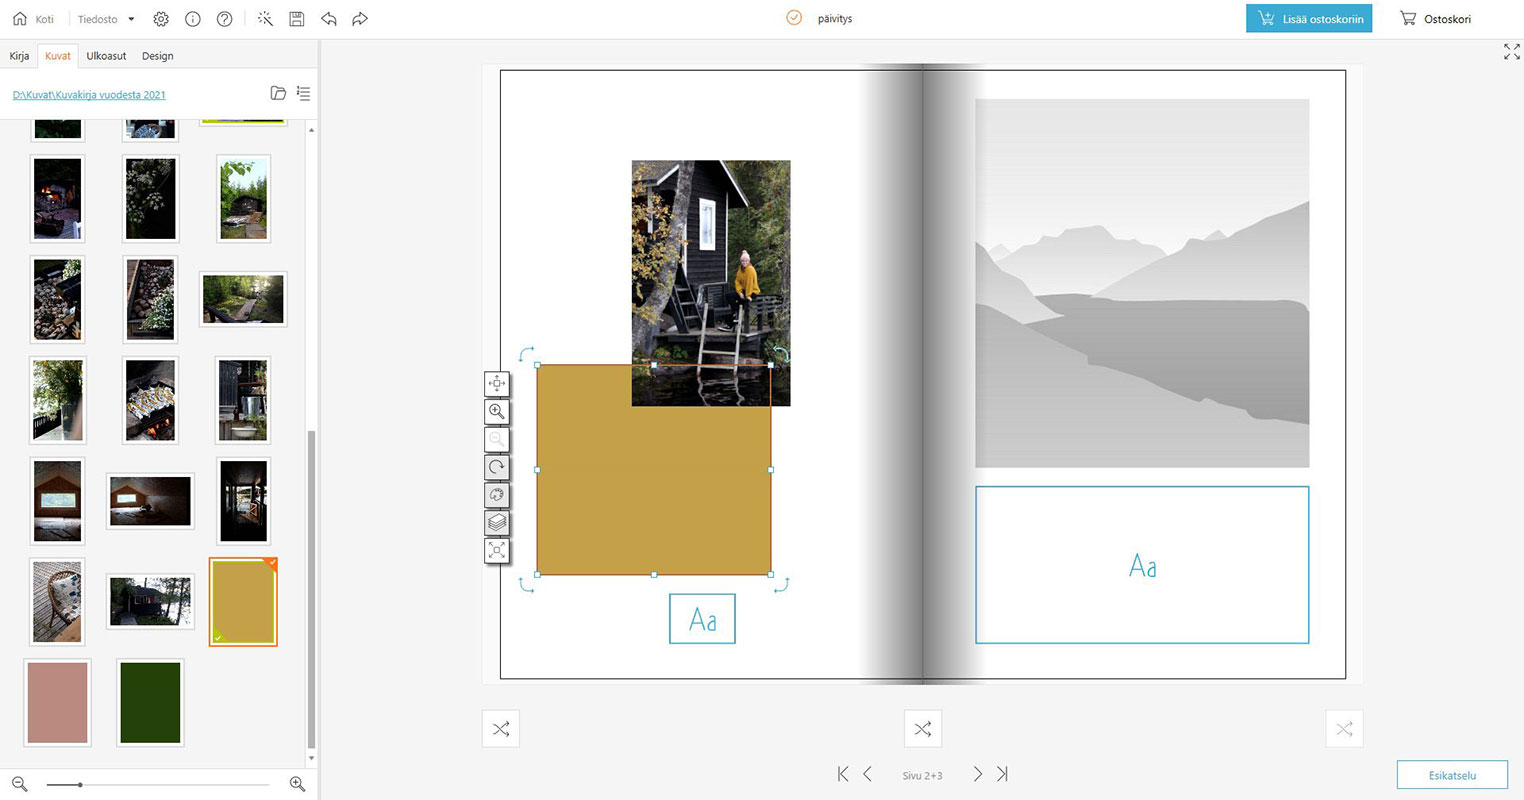Screen dimensions: 1524x800
Task: Open the Design tab
Action: 157,56
